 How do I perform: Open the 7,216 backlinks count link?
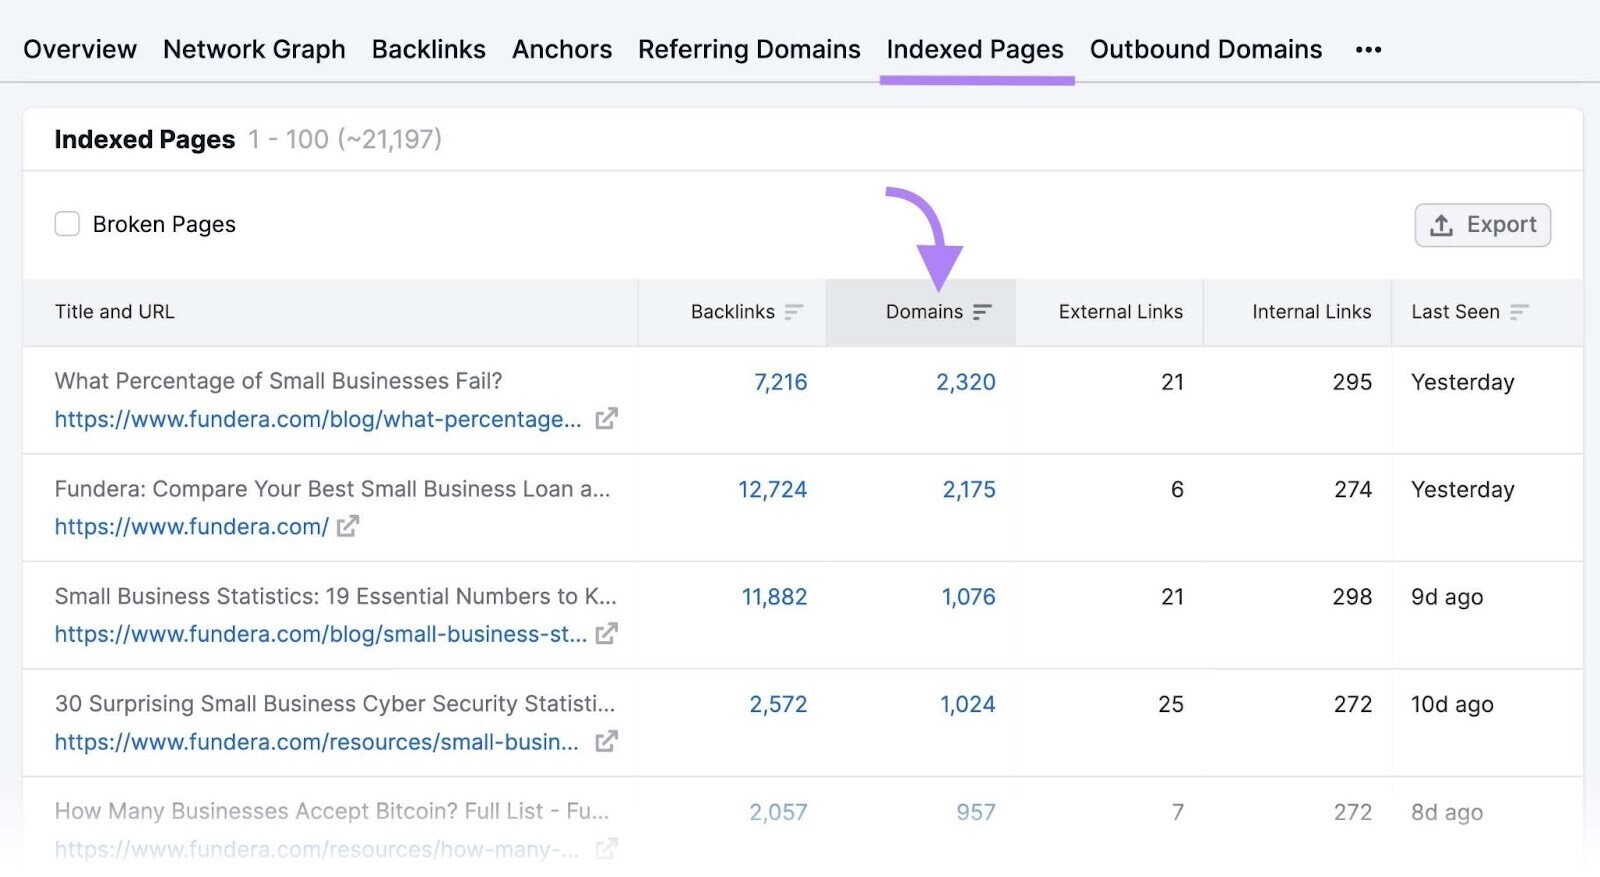(780, 382)
